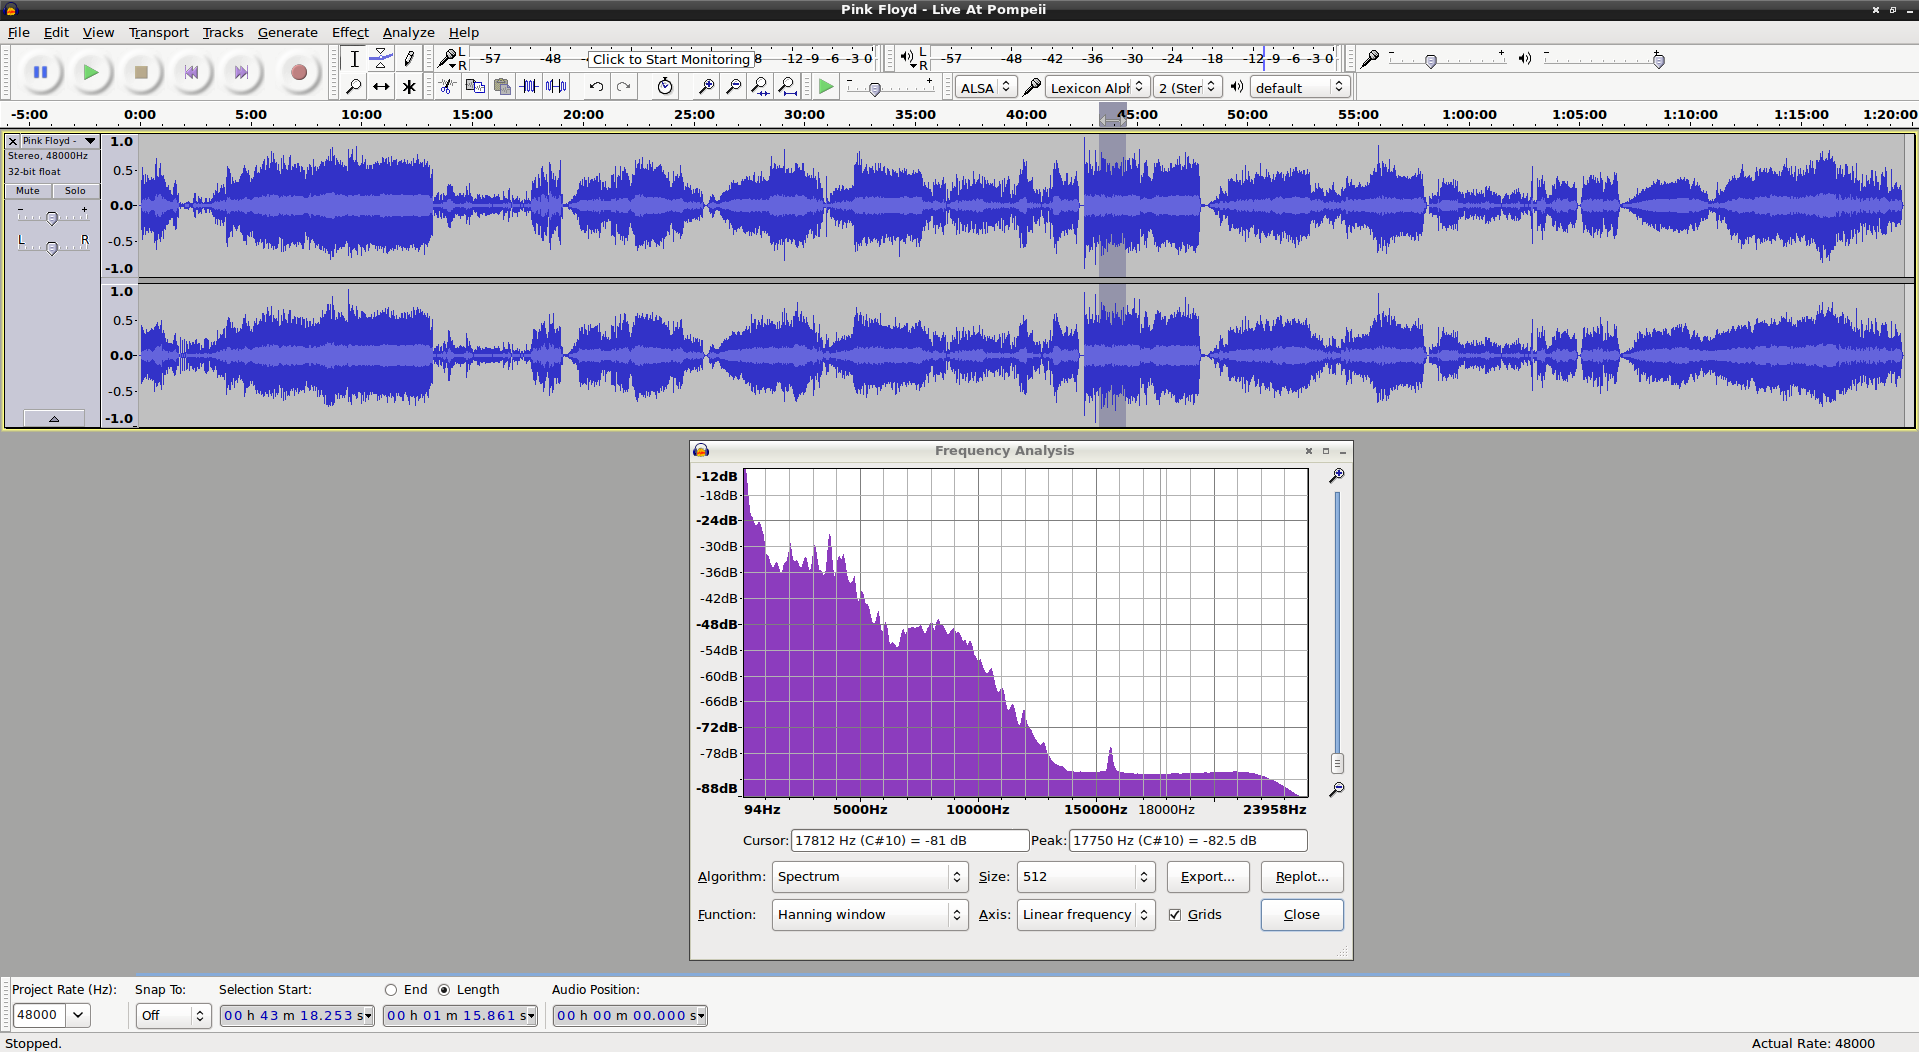The image size is (1919, 1052).
Task: Click the Silence audio icon
Action: coord(556,87)
